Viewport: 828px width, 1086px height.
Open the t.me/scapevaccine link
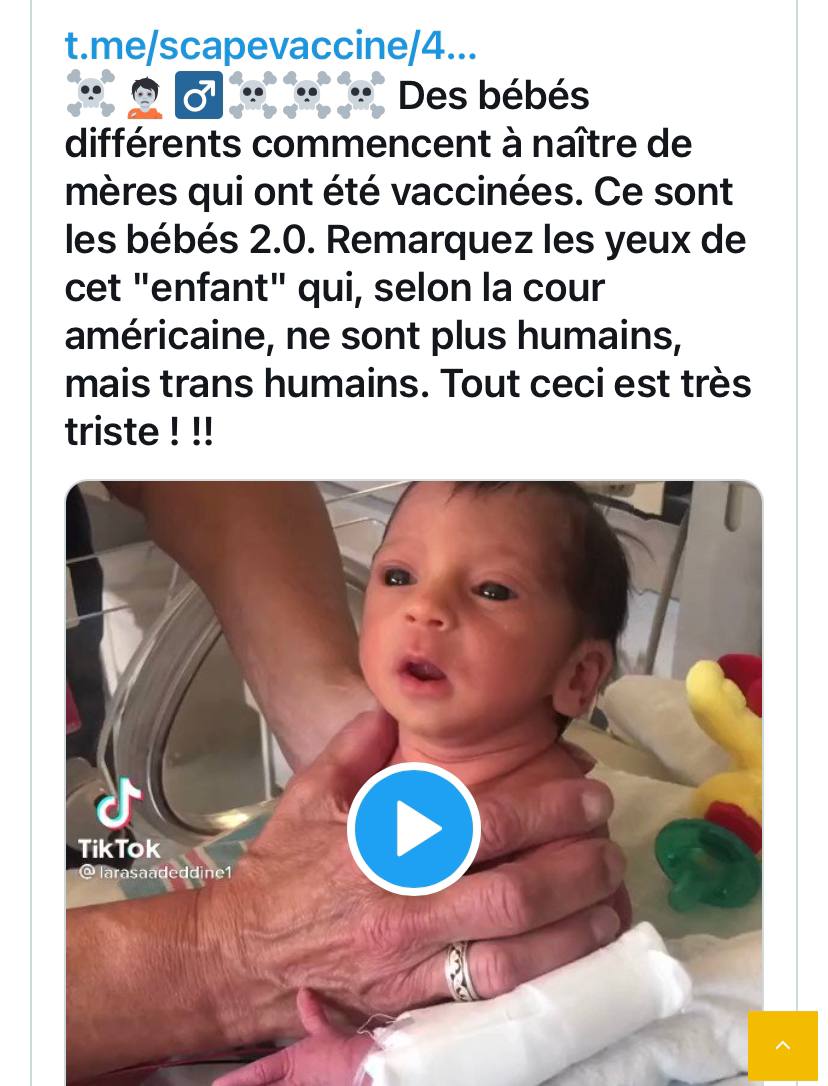pos(270,46)
